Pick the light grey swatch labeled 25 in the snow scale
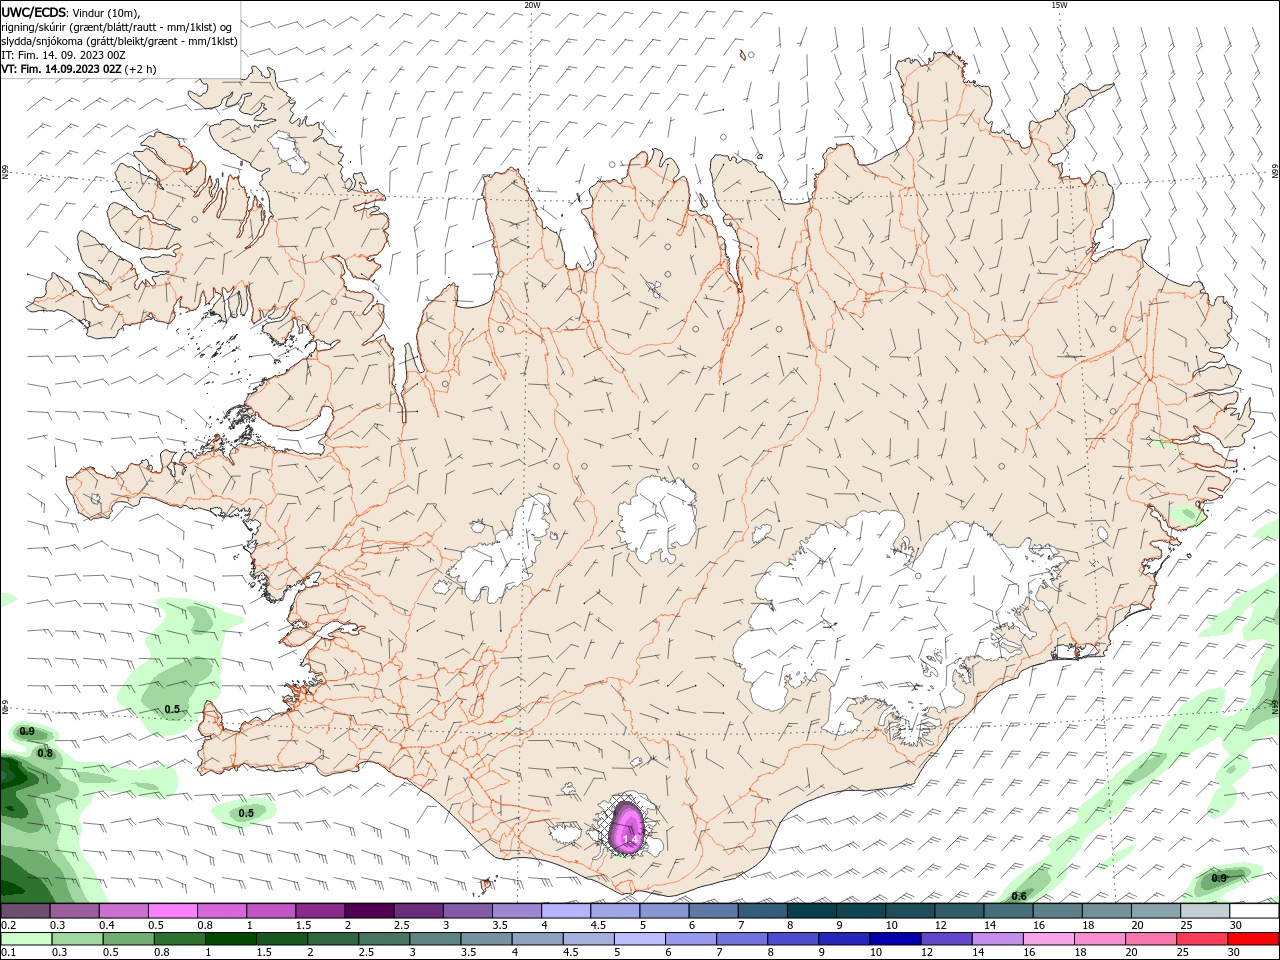The width and height of the screenshot is (1280, 960). tap(1204, 911)
